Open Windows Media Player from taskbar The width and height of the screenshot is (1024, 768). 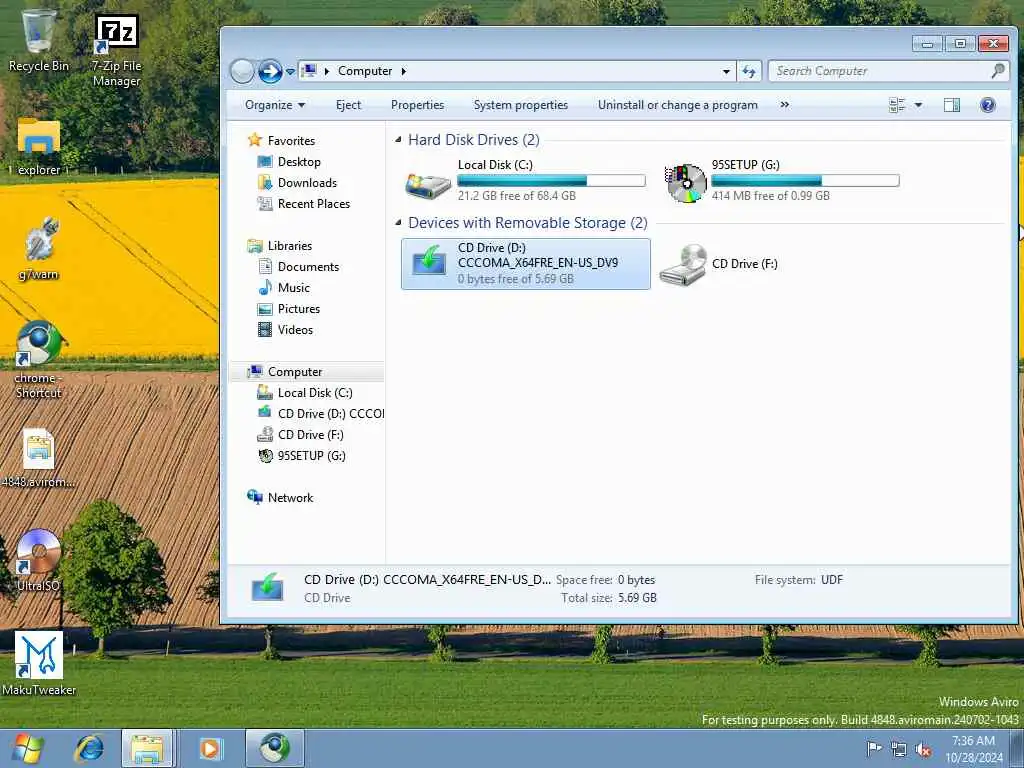coord(210,748)
